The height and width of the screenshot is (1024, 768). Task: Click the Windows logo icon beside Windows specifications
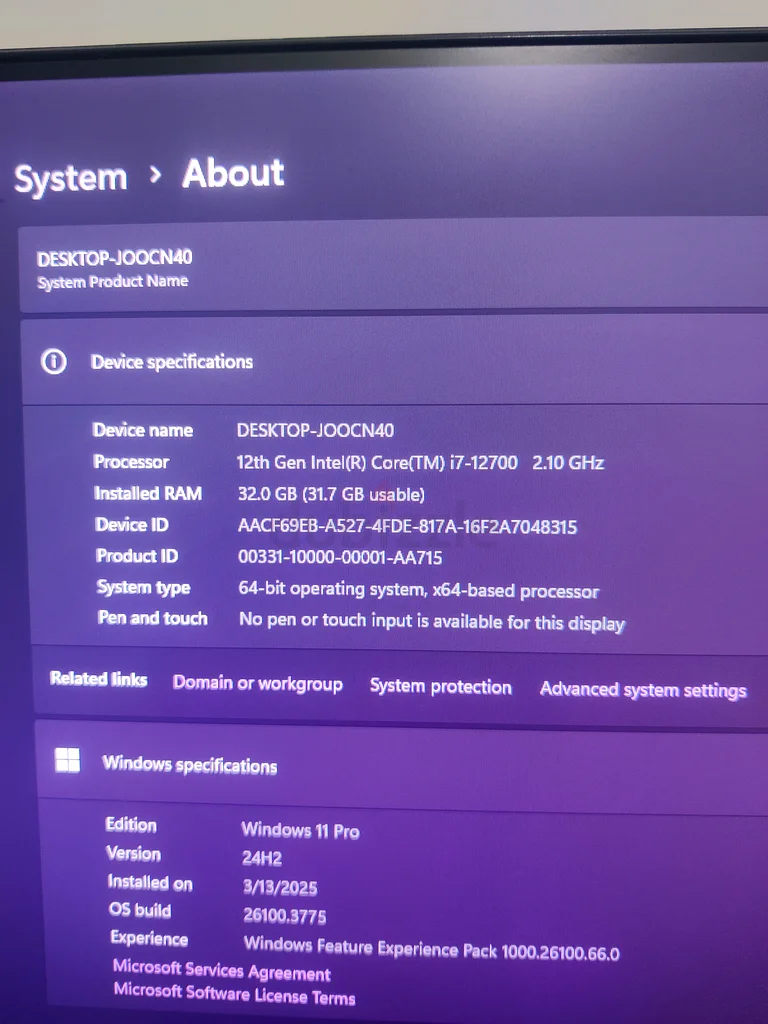click(x=67, y=760)
